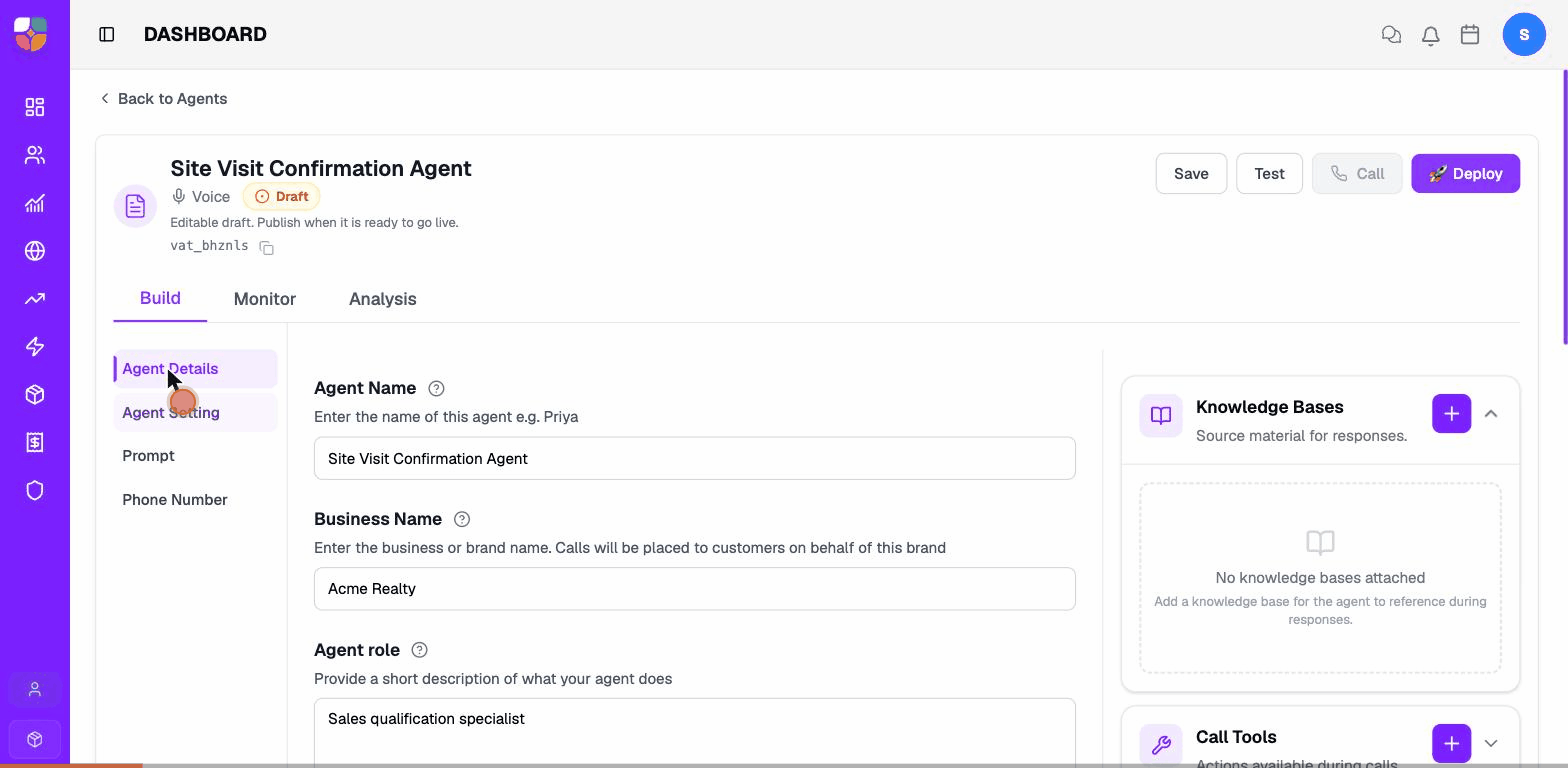This screenshot has height=768, width=1568.
Task: Click the Agent role text area
Action: 695,733
